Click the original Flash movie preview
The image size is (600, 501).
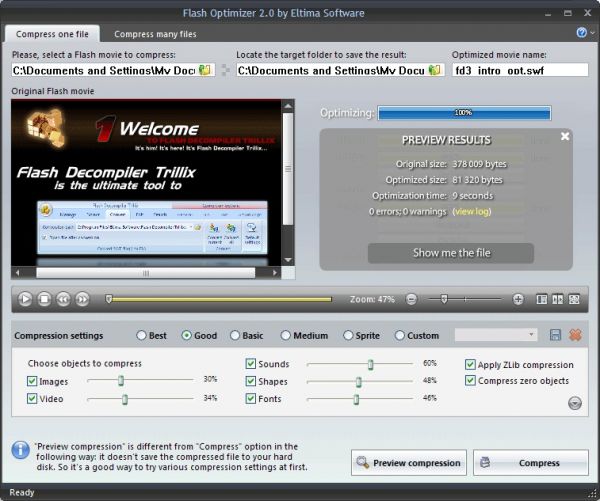146,183
